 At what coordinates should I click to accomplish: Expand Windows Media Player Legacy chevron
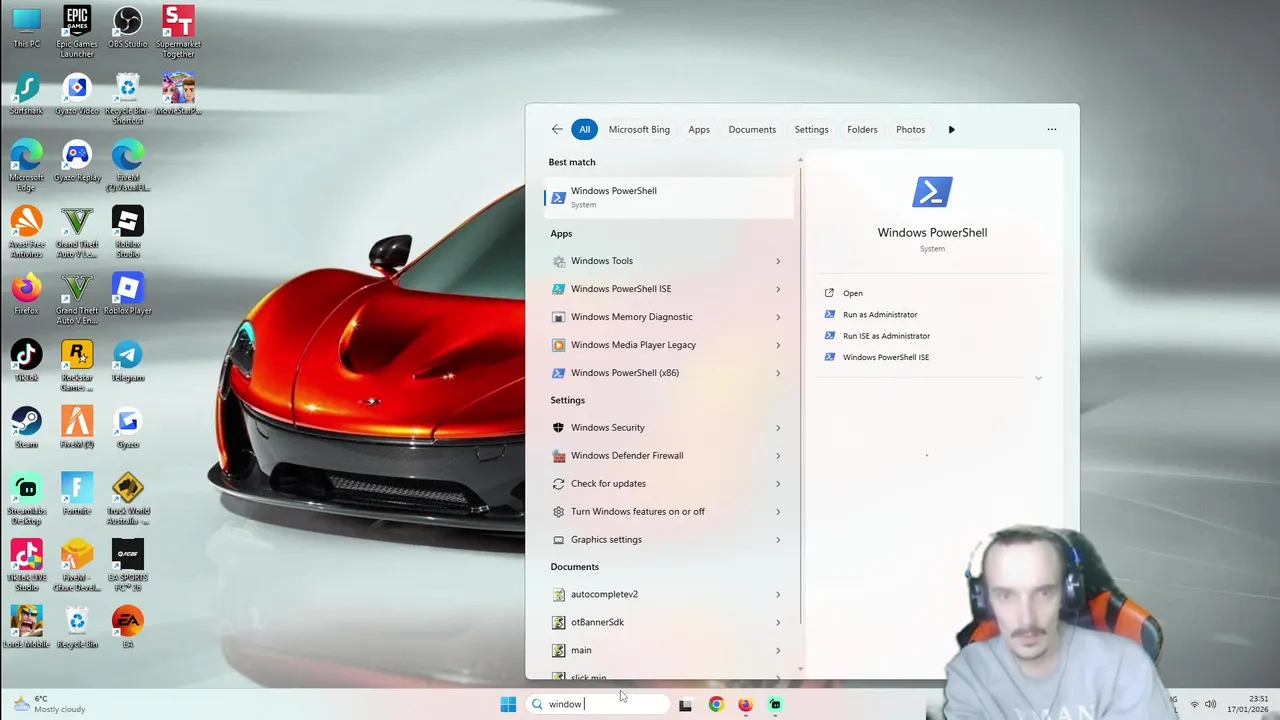tap(778, 345)
